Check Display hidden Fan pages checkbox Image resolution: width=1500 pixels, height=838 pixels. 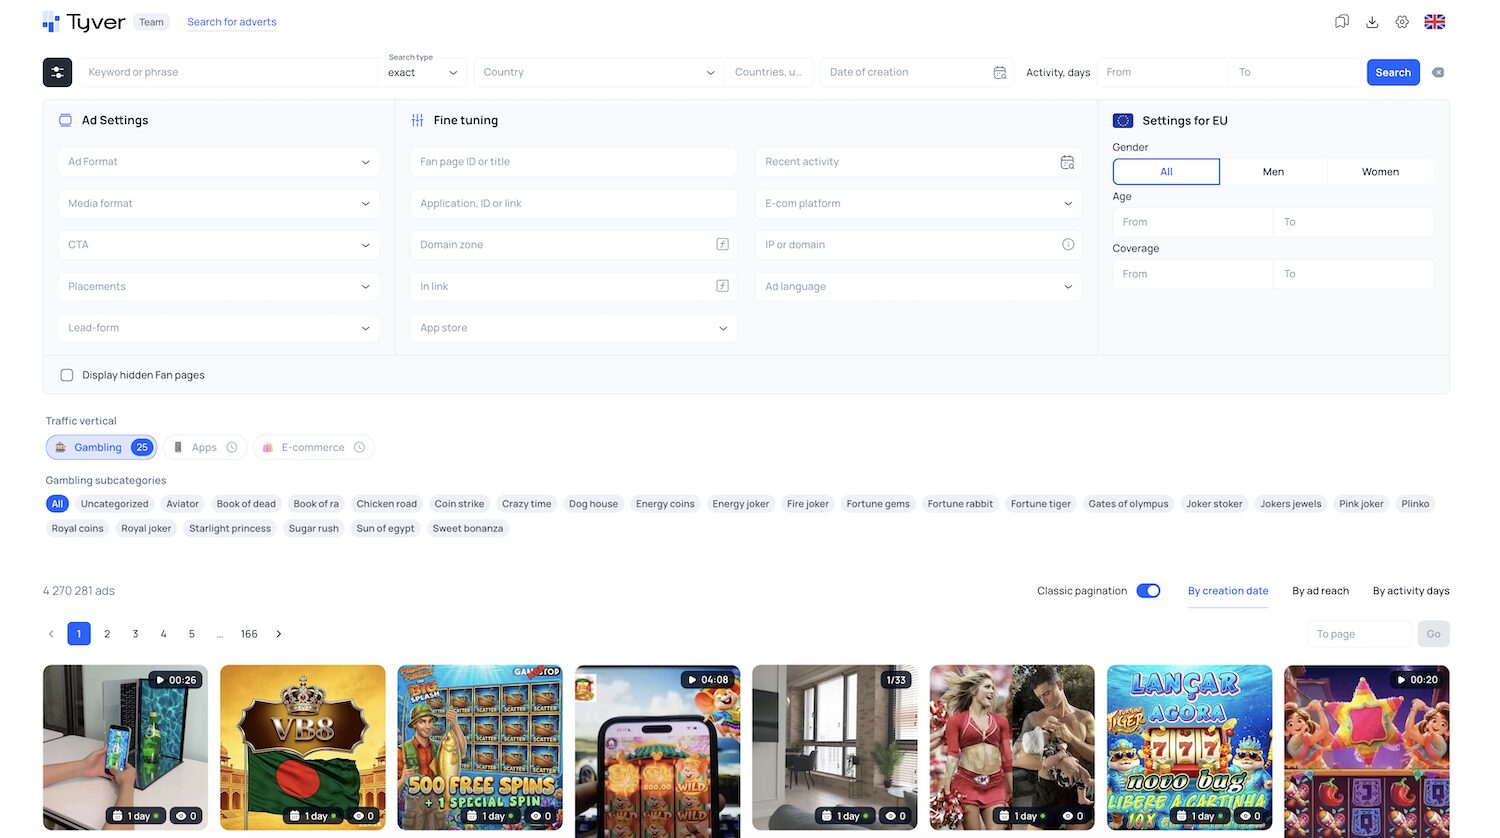tap(67, 375)
